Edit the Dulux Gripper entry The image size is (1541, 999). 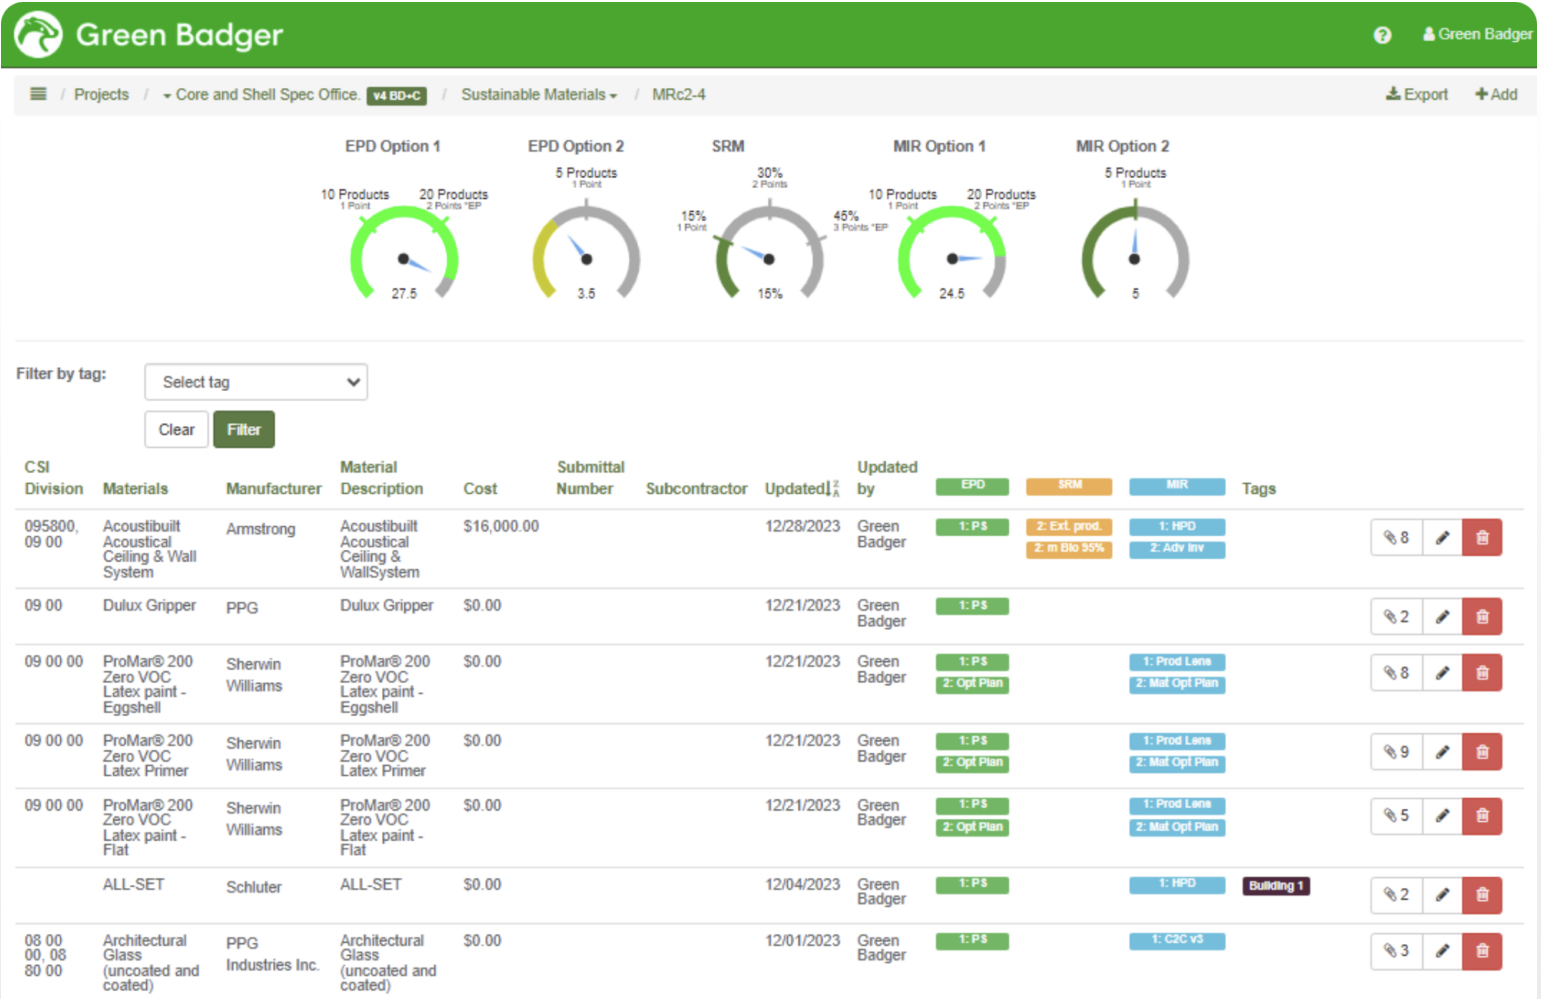click(1441, 616)
